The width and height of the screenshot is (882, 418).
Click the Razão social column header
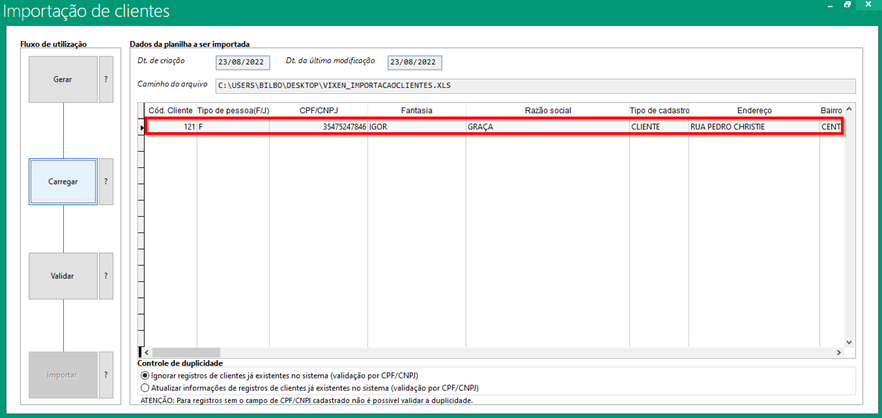[547, 110]
